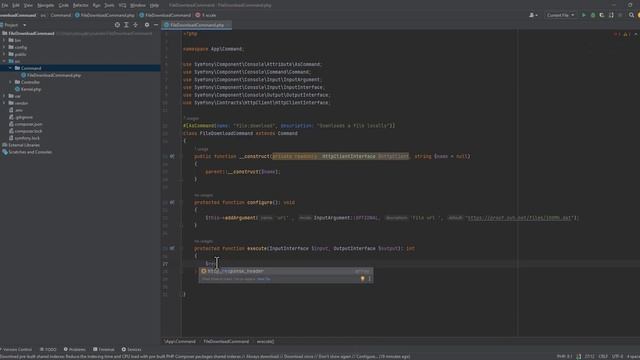This screenshot has height=360, width=640.
Task: Click the default URL link in addArgument
Action: pos(519,218)
